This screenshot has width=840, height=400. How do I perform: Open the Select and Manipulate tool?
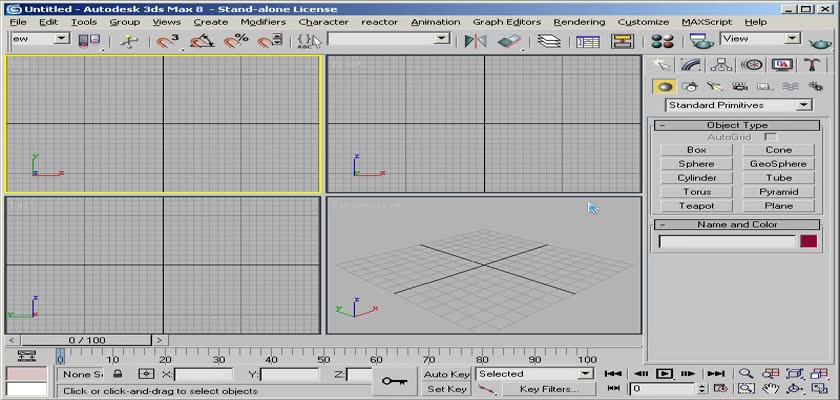click(129, 41)
